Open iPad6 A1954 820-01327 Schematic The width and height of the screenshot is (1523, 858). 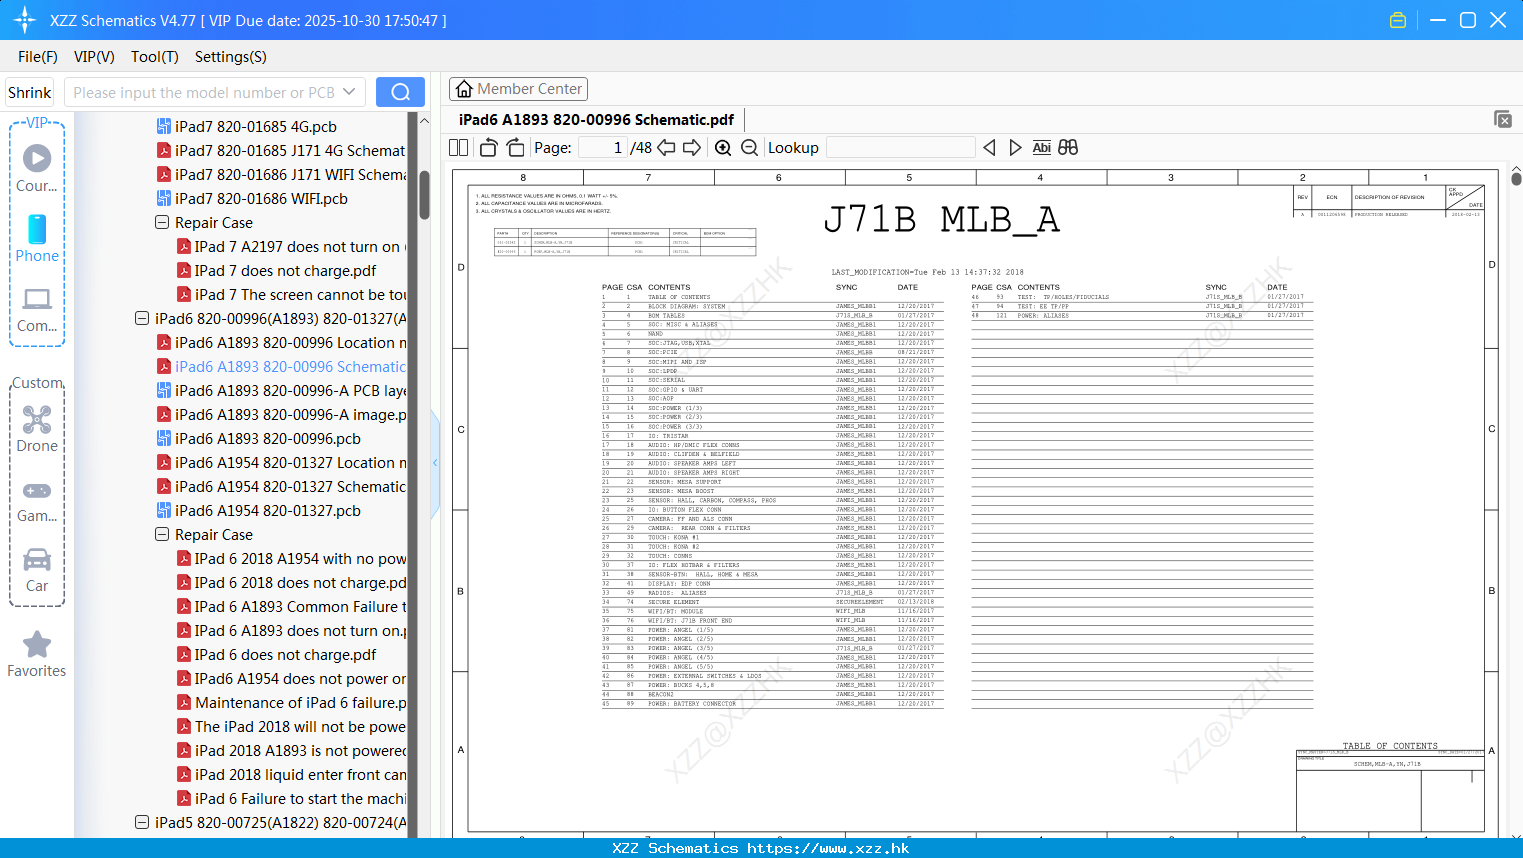point(281,486)
